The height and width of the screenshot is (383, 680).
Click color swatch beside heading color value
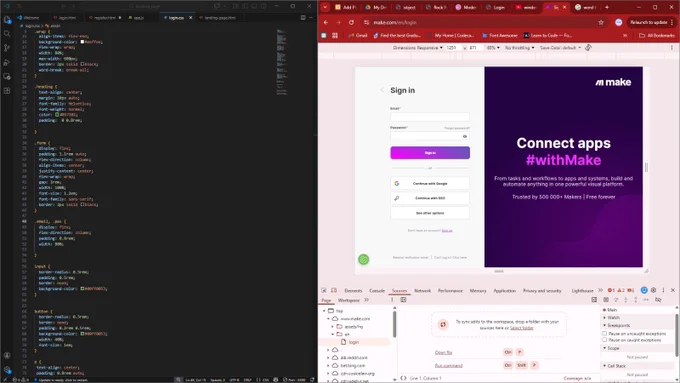57,115
